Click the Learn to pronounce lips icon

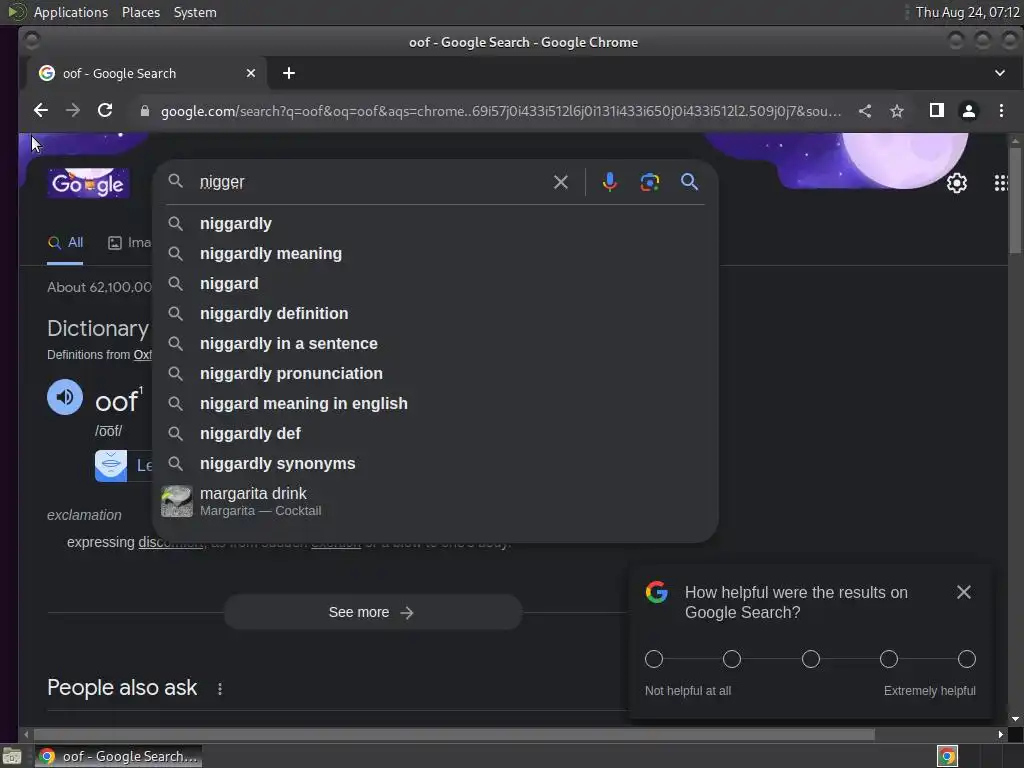point(111,466)
